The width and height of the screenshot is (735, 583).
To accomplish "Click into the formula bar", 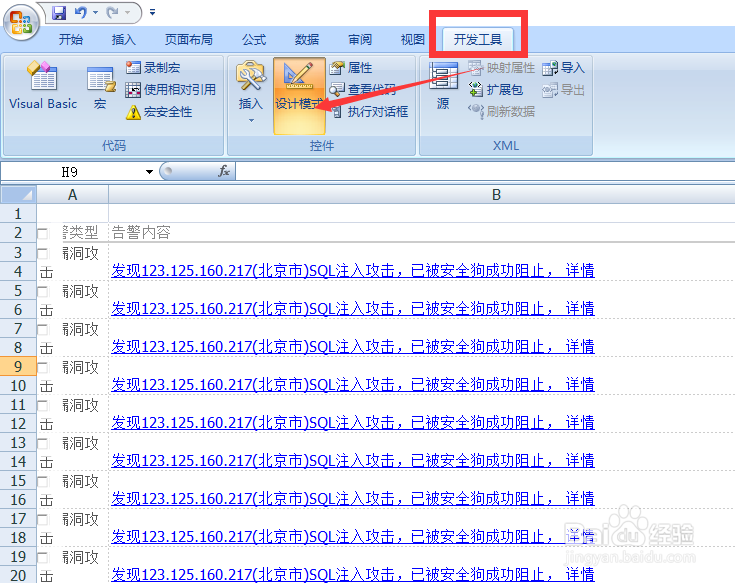I will (x=485, y=172).
